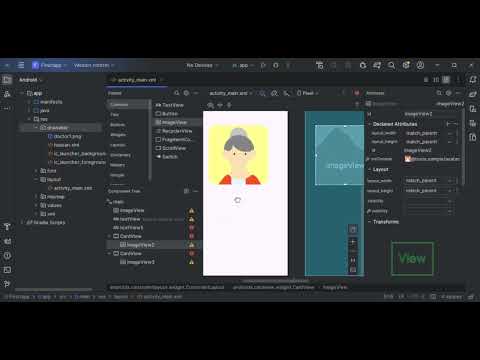The height and width of the screenshot is (360, 480).
Task: Pick ImageView in the palette
Action: tap(177, 122)
